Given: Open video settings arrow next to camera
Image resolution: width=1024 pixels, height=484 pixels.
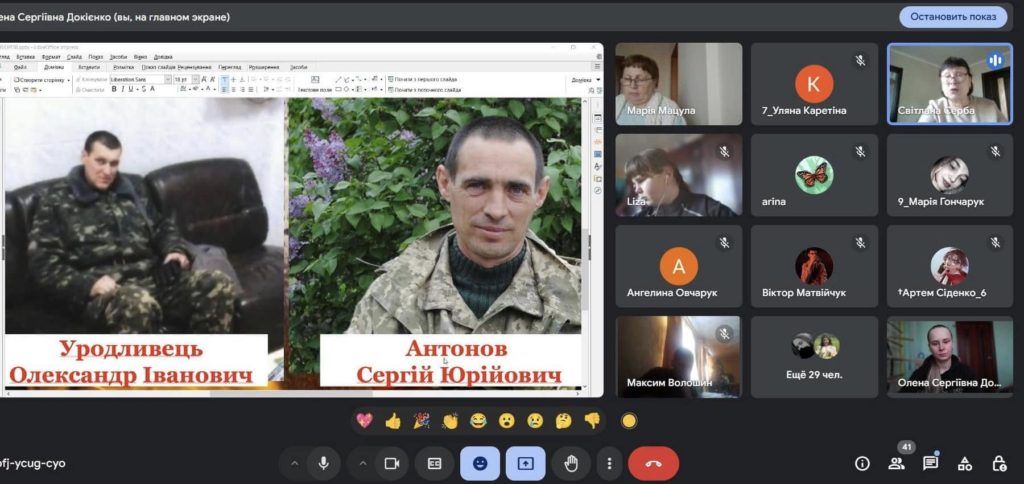Looking at the screenshot, I should [362, 463].
